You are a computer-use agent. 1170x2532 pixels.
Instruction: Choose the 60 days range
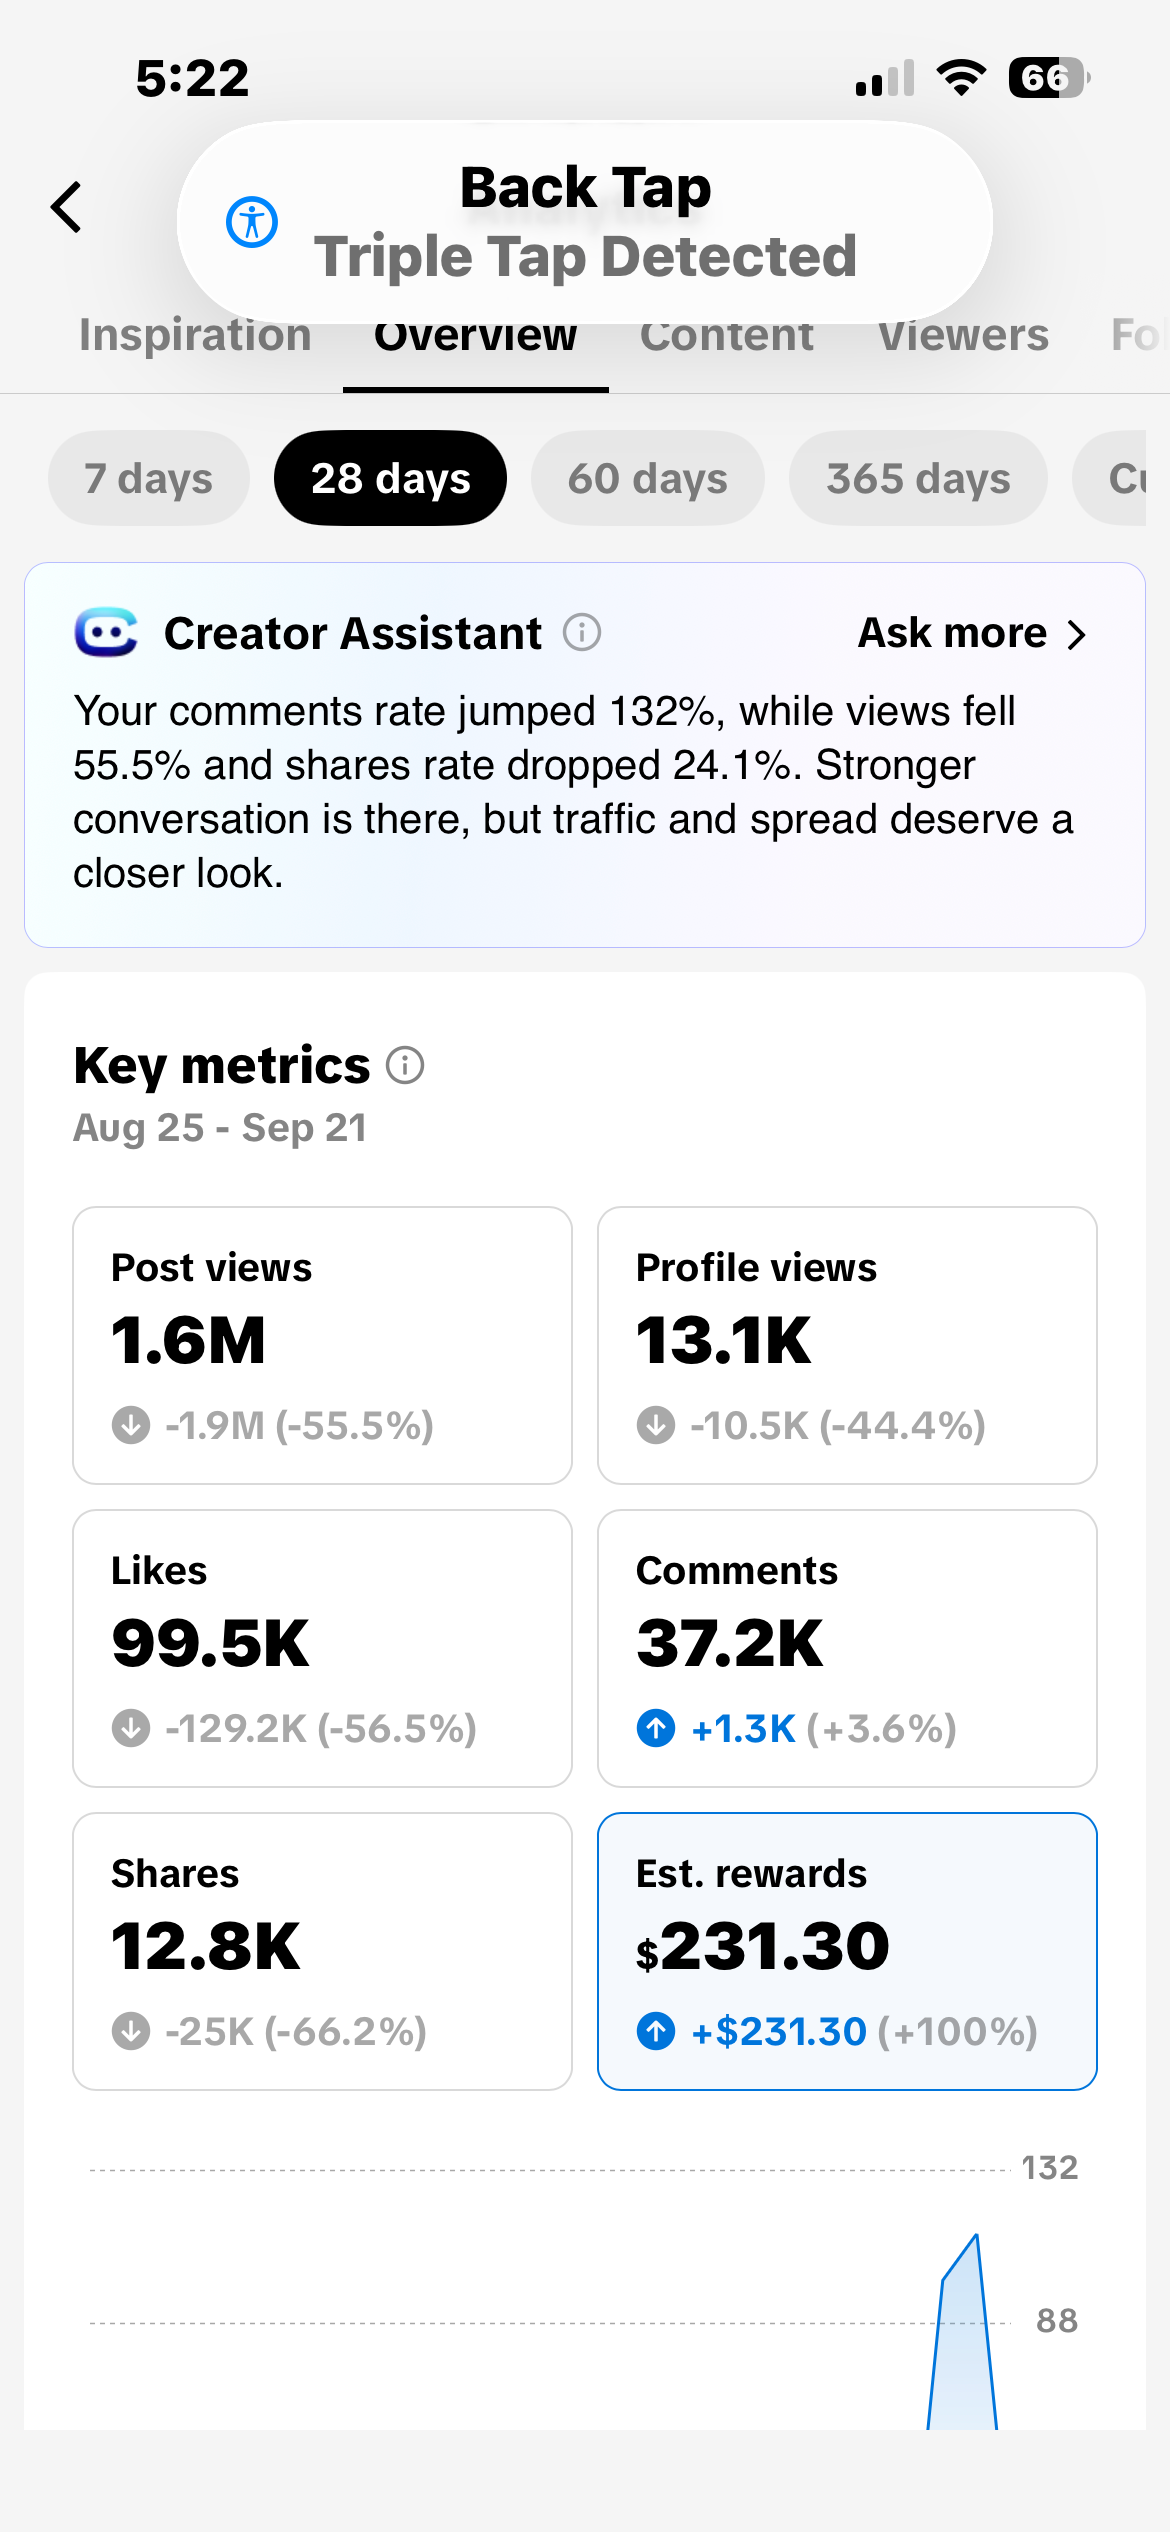[648, 478]
